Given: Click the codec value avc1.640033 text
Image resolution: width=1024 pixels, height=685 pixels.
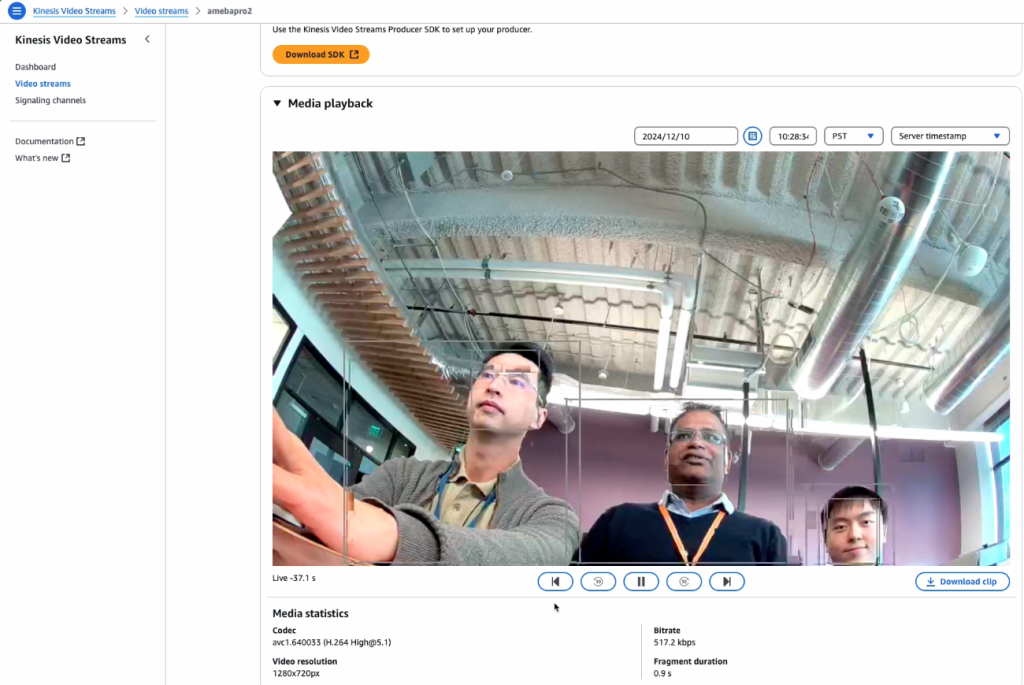Looking at the screenshot, I should [332, 642].
